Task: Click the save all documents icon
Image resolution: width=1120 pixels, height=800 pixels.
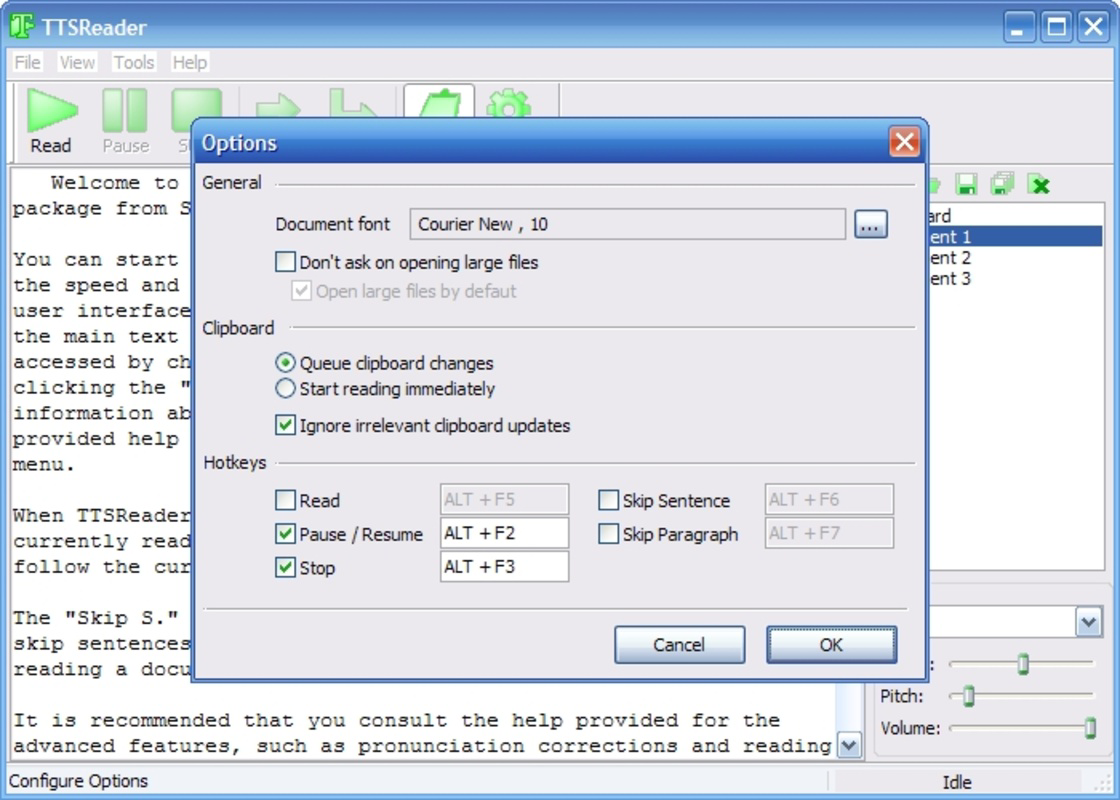Action: coord(1002,185)
